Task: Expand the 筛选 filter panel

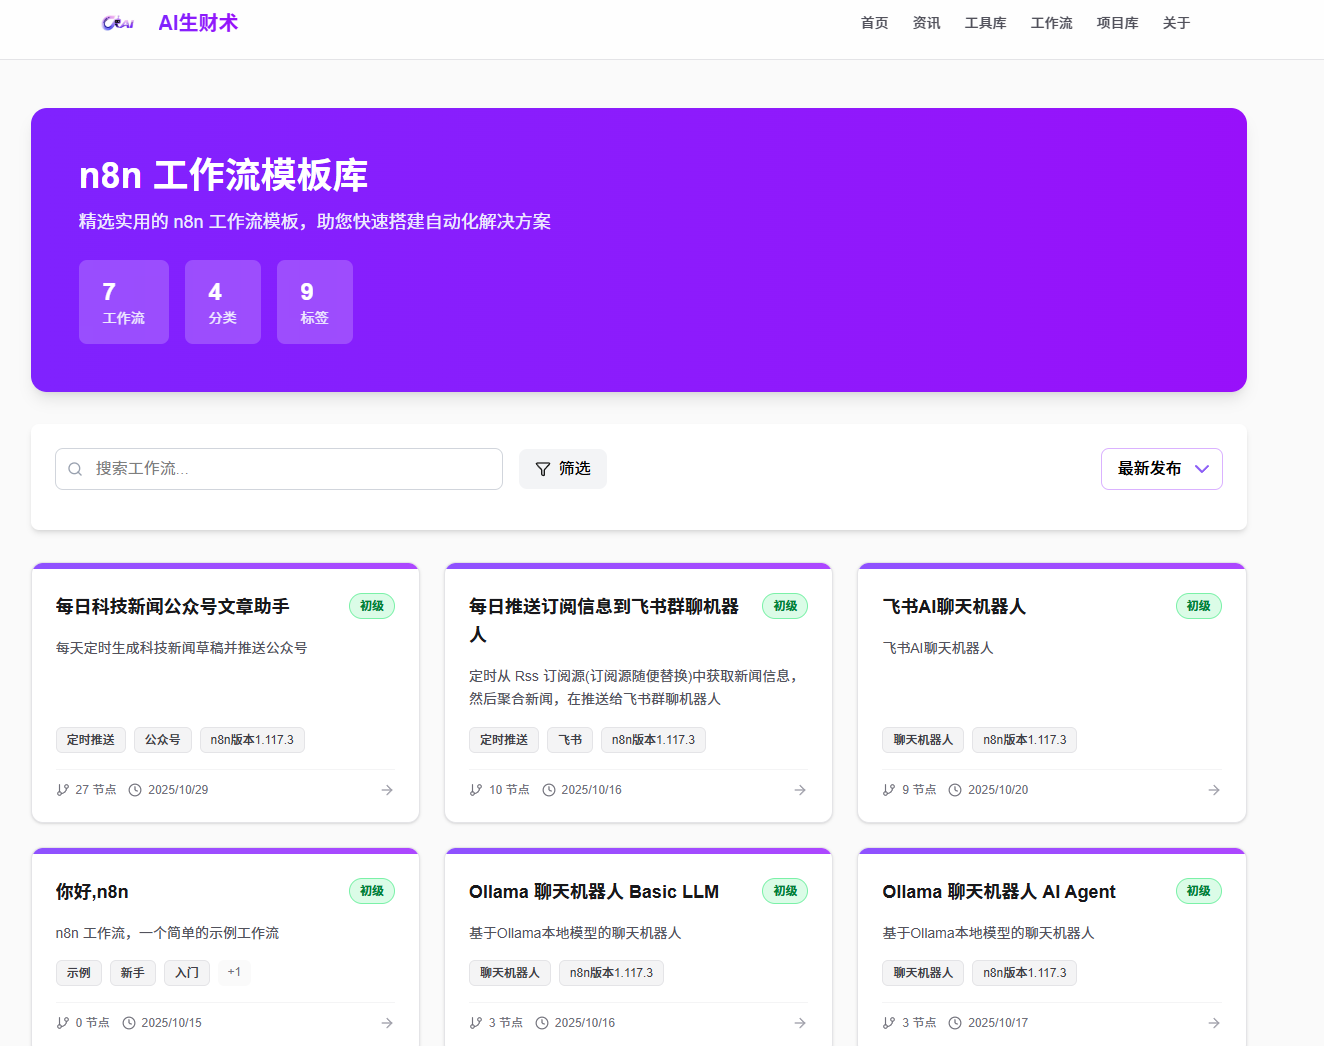Action: coord(562,469)
